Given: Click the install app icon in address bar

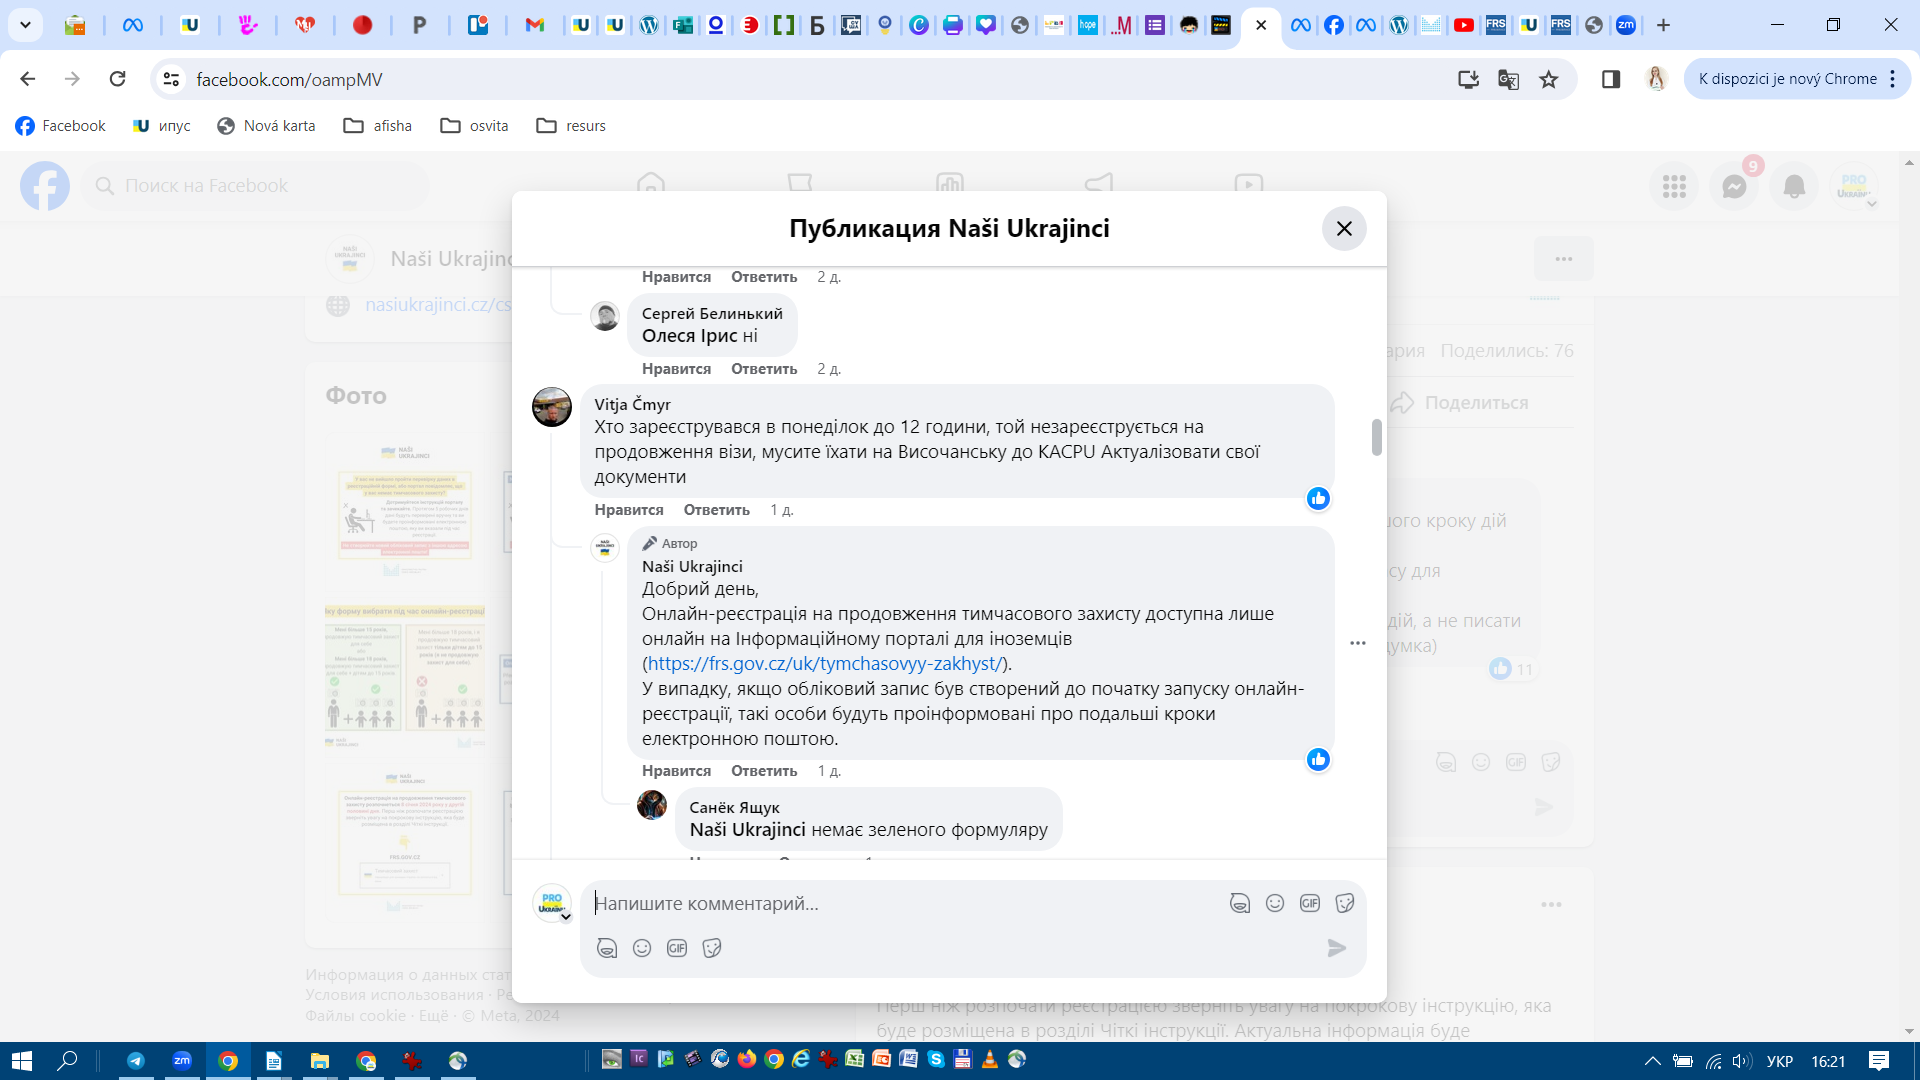Looking at the screenshot, I should coord(1468,79).
